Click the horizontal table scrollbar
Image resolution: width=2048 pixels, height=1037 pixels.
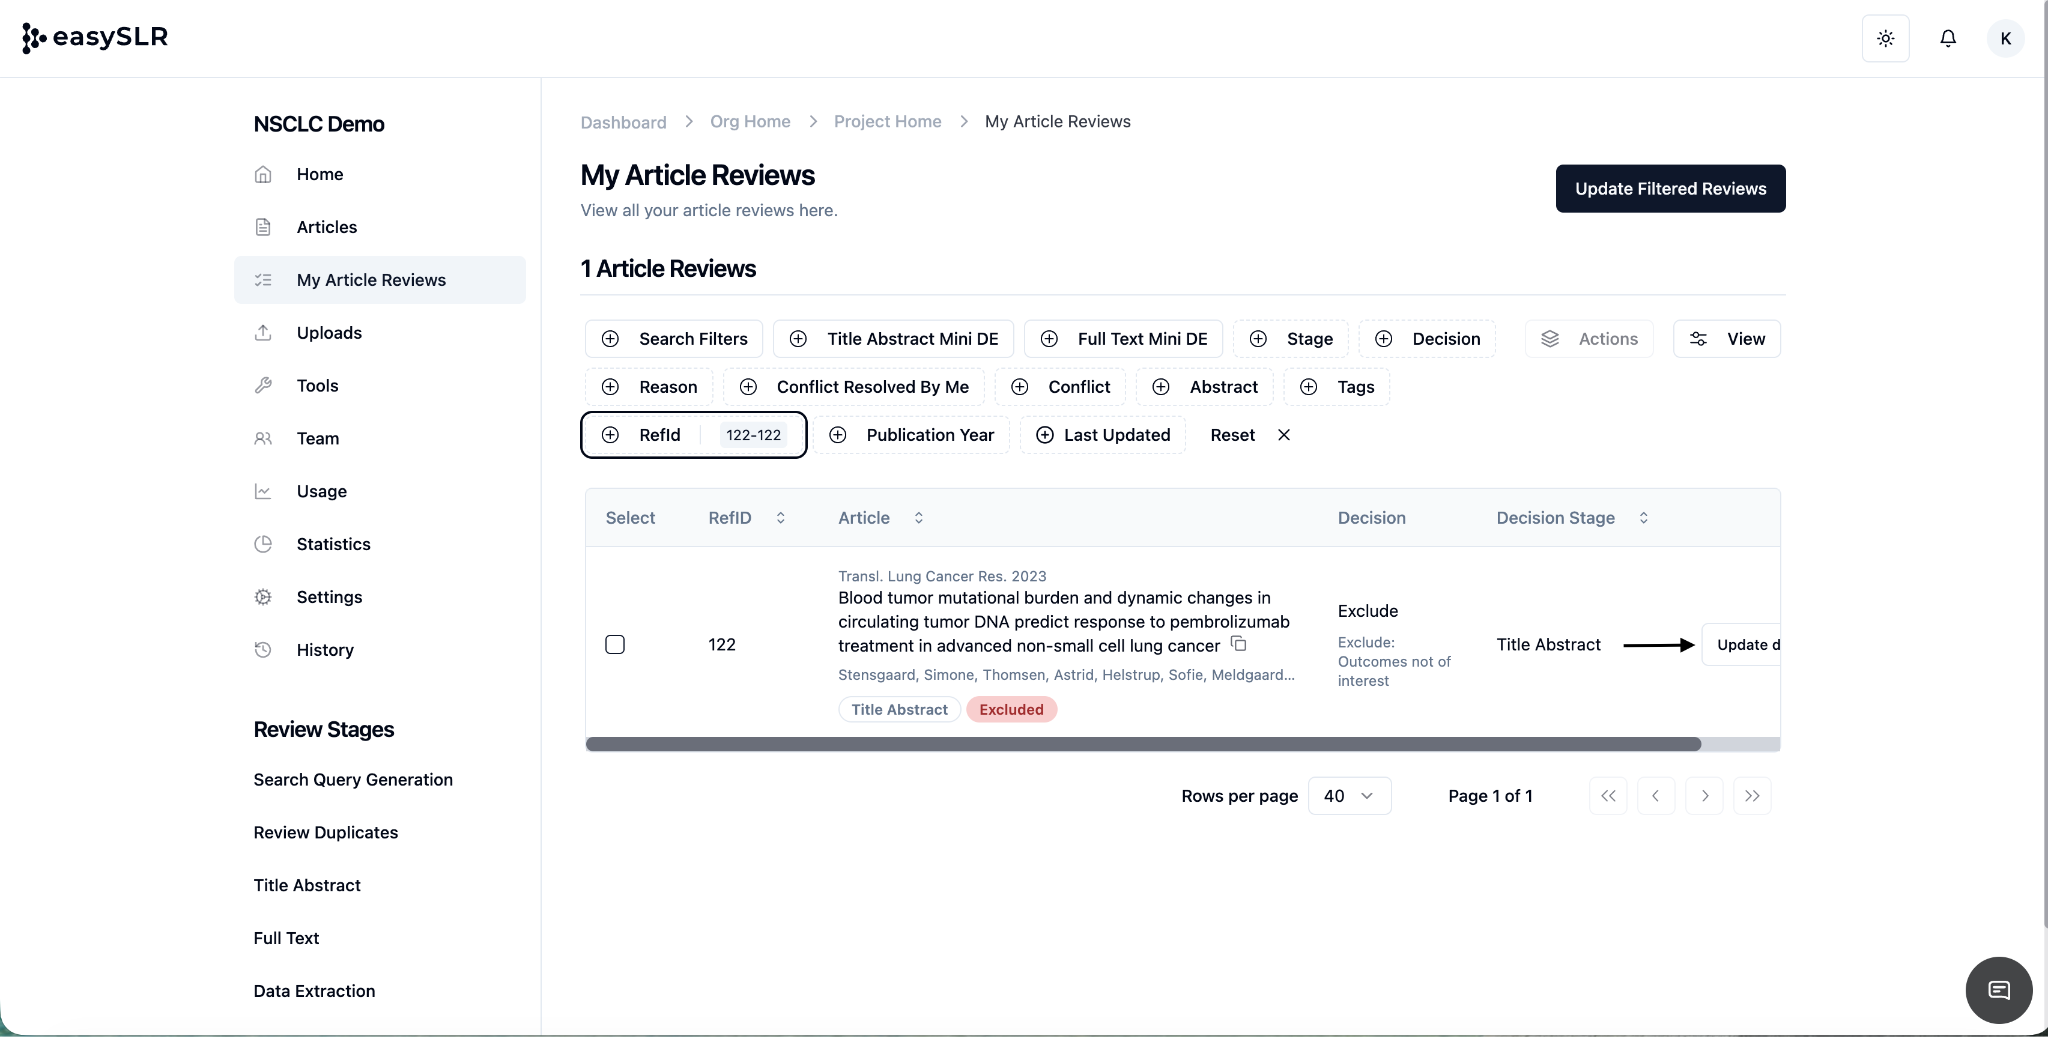tap(1142, 744)
